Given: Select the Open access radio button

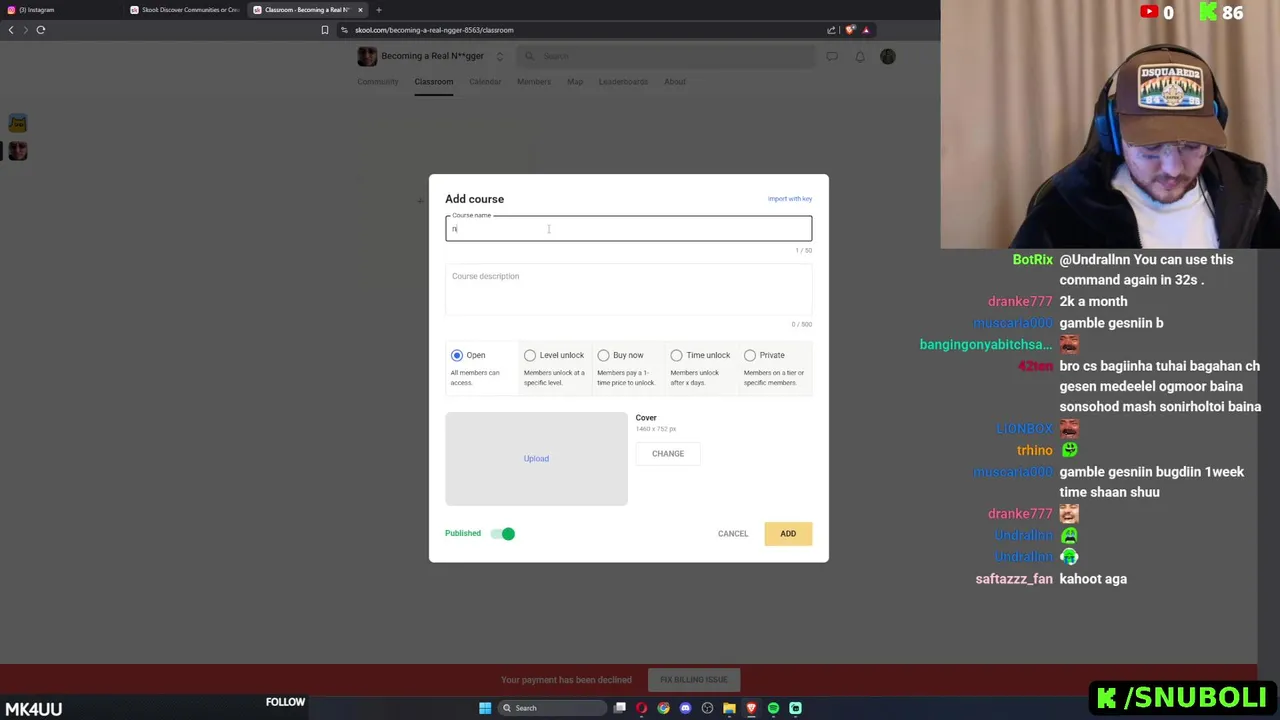Looking at the screenshot, I should point(457,355).
